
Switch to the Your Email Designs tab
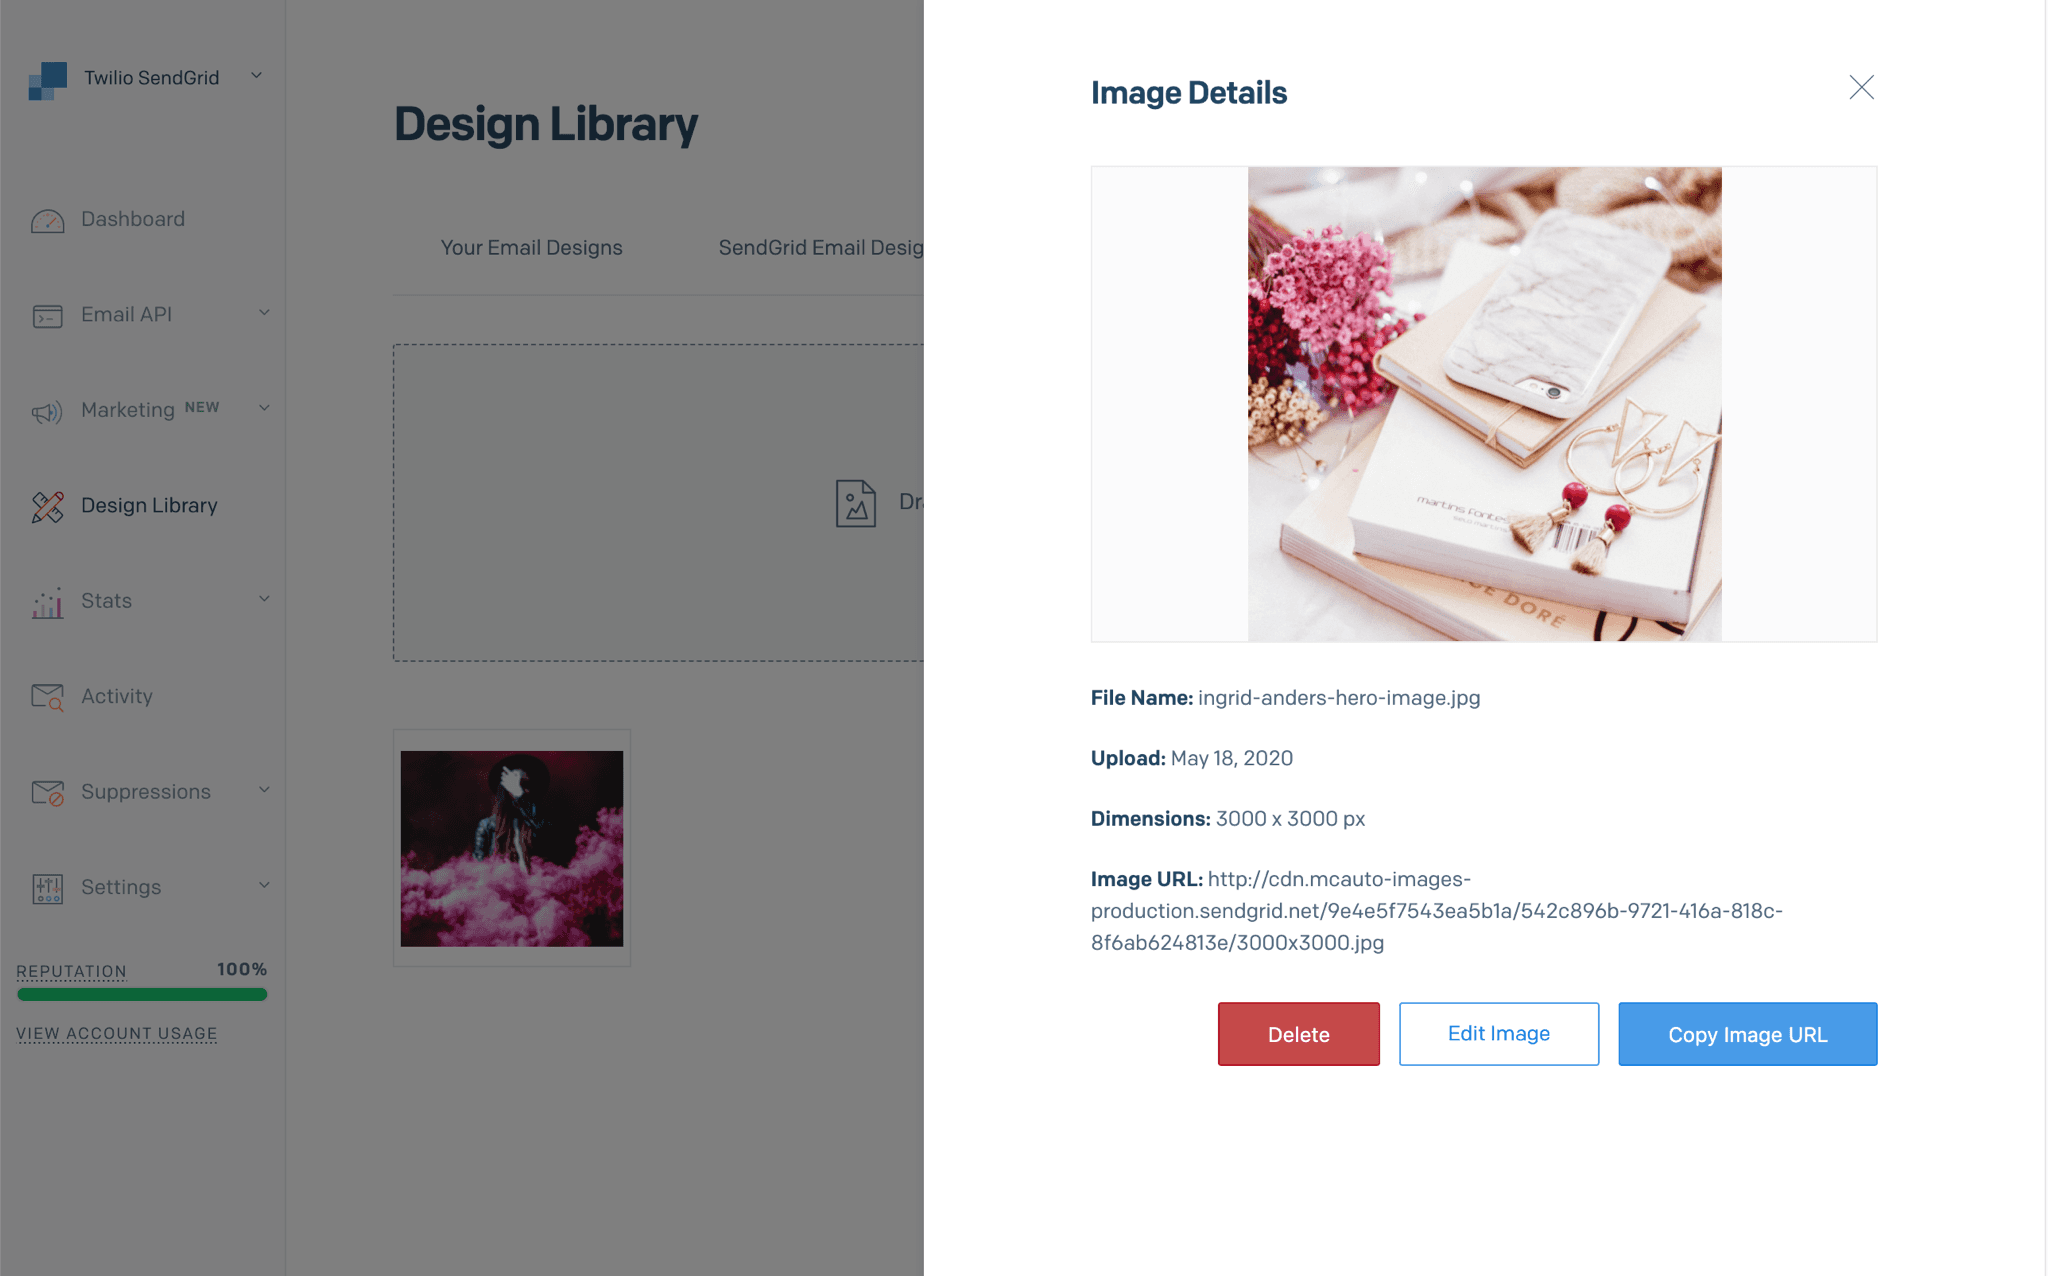[x=531, y=247]
